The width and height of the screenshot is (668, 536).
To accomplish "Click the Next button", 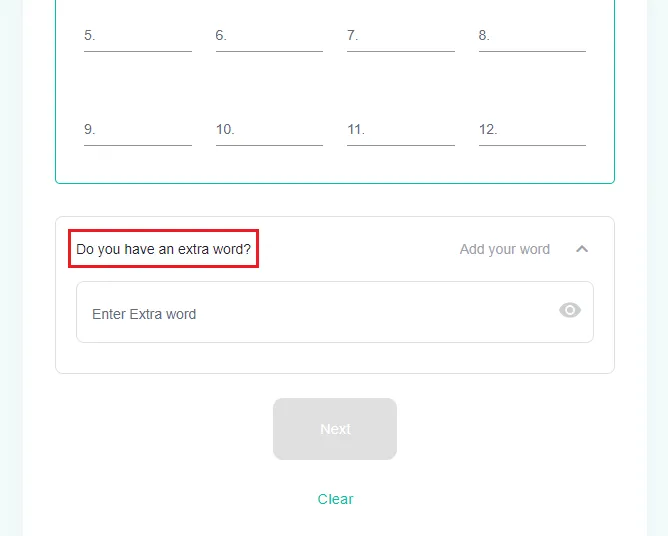I will [335, 429].
